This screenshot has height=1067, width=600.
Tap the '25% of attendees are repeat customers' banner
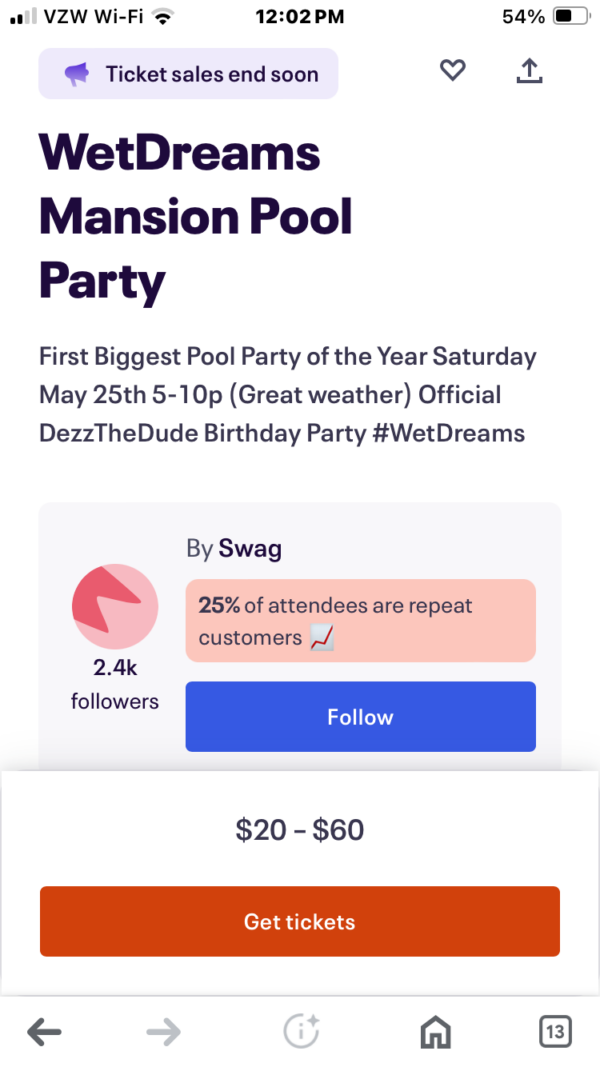click(360, 621)
